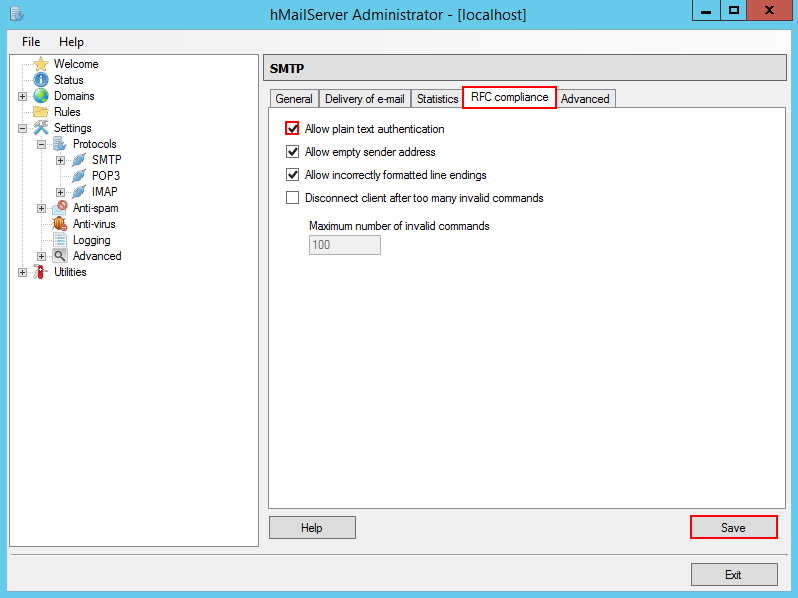Select the RFC compliance tab
Viewport: 798px width, 598px height.
click(x=509, y=97)
